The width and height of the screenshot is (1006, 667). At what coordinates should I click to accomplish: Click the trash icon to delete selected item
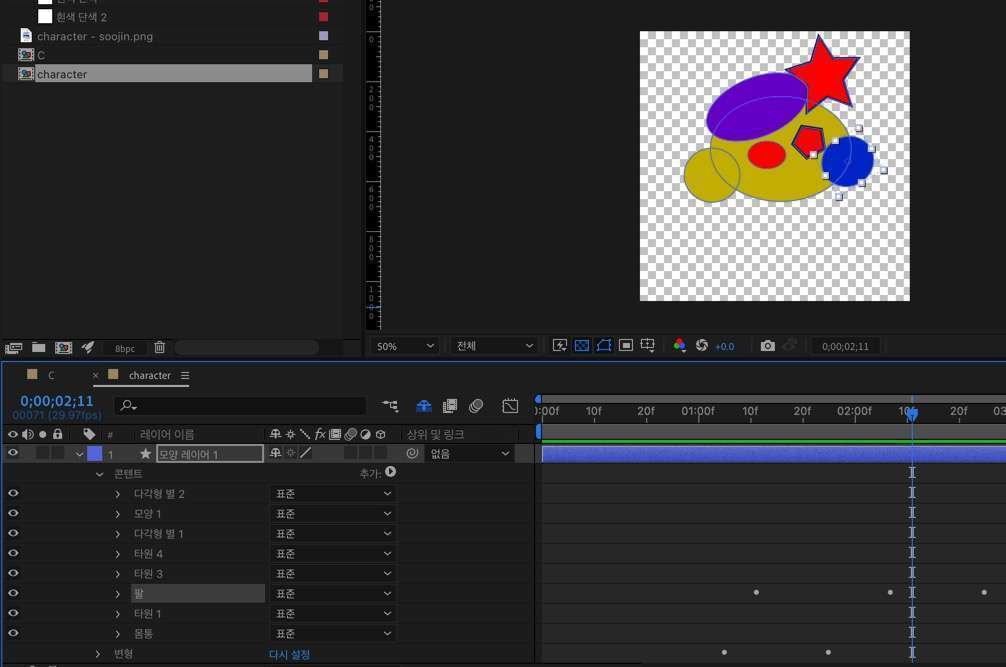point(159,348)
